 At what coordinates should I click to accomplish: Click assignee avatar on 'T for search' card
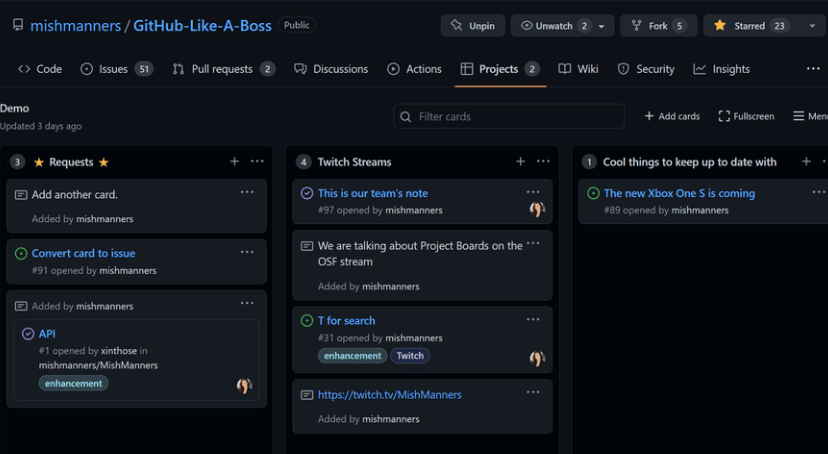click(x=537, y=358)
